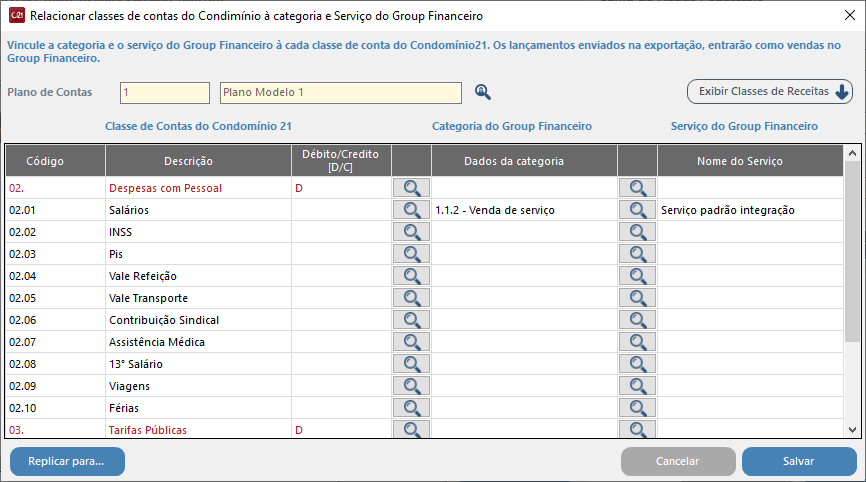866x482 pixels.
Task: Open category search for INSS row
Action: point(411,232)
